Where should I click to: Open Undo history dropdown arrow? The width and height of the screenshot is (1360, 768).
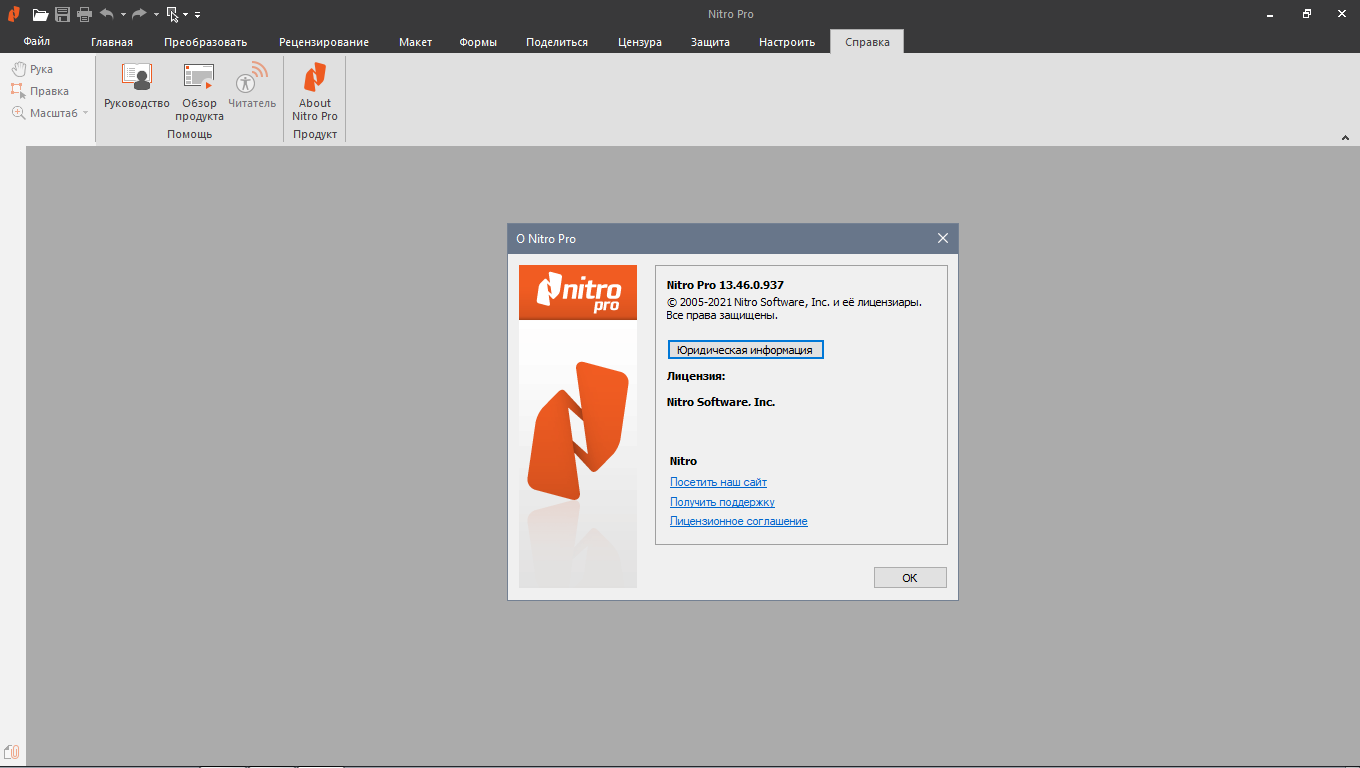pyautogui.click(x=123, y=15)
